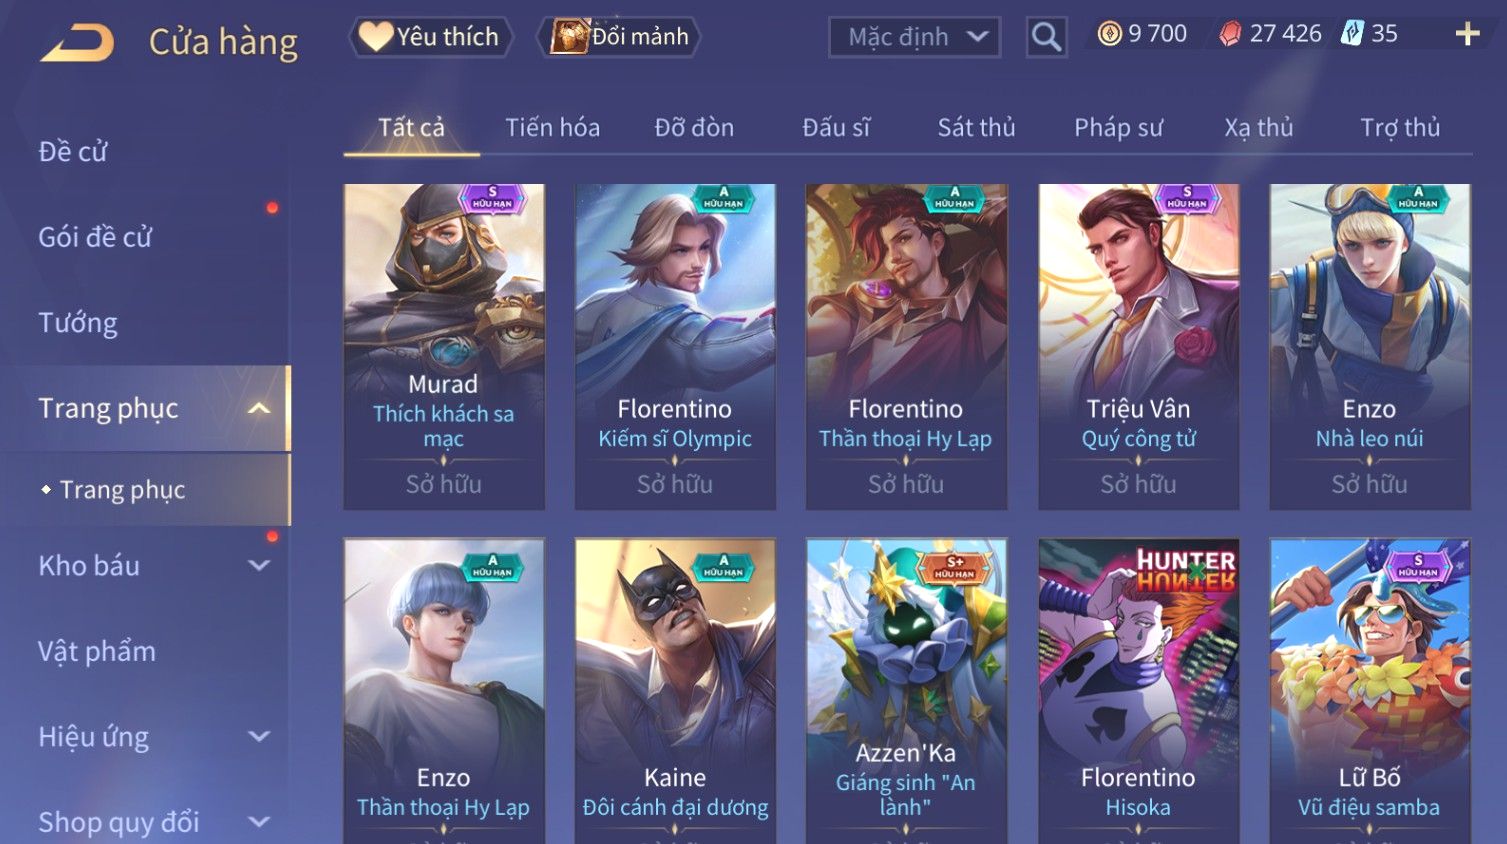The height and width of the screenshot is (844, 1507).
Task: Open Gói đề cử in sidebar
Action: point(95,237)
